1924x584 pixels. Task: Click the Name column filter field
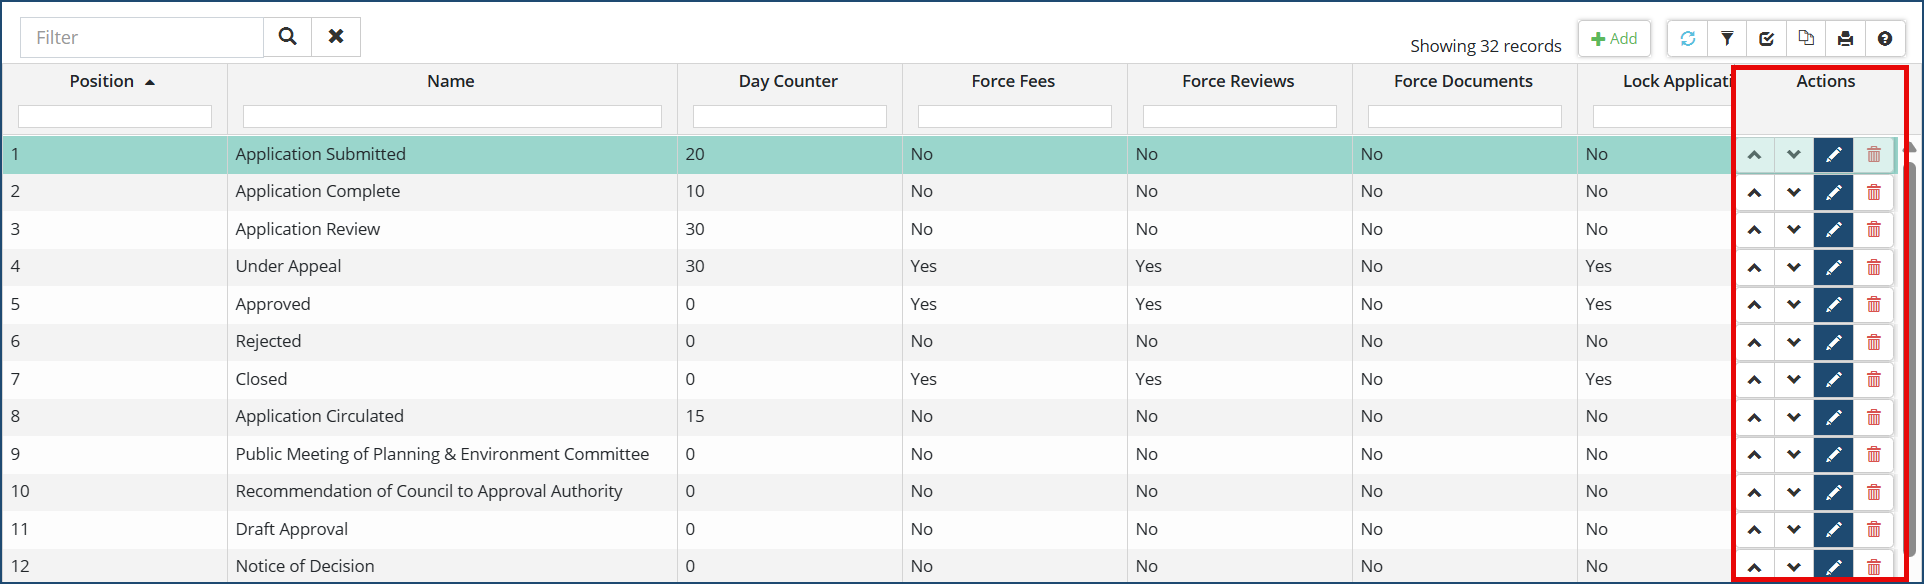[x=452, y=117]
